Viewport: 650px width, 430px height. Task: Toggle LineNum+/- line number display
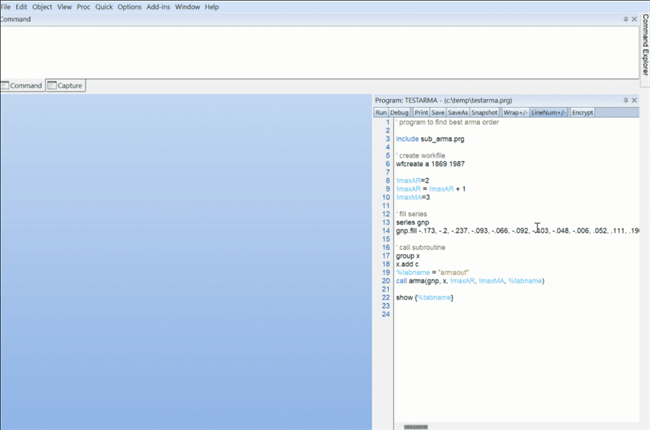pyautogui.click(x=548, y=113)
